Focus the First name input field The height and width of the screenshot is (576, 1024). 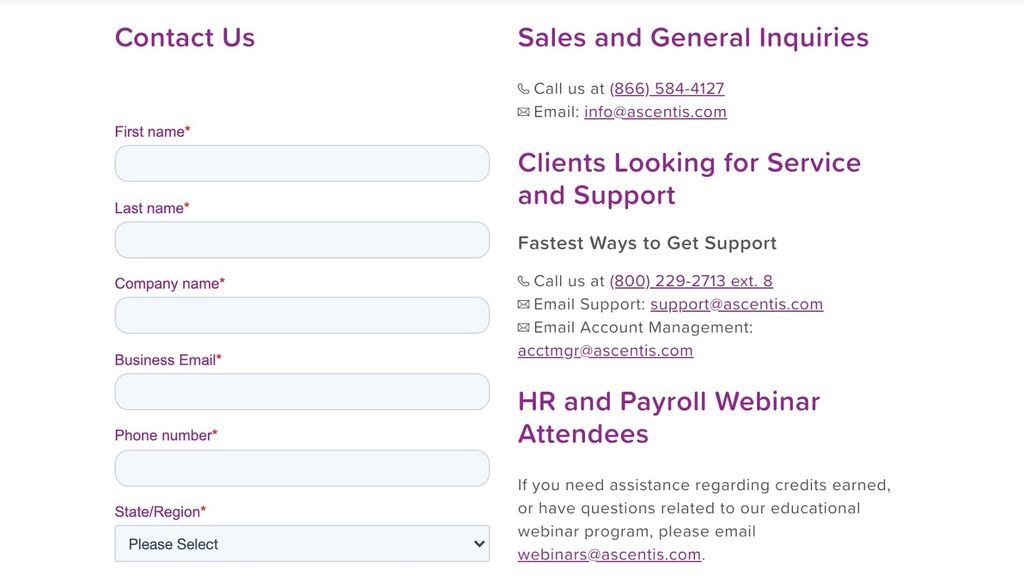click(x=302, y=163)
